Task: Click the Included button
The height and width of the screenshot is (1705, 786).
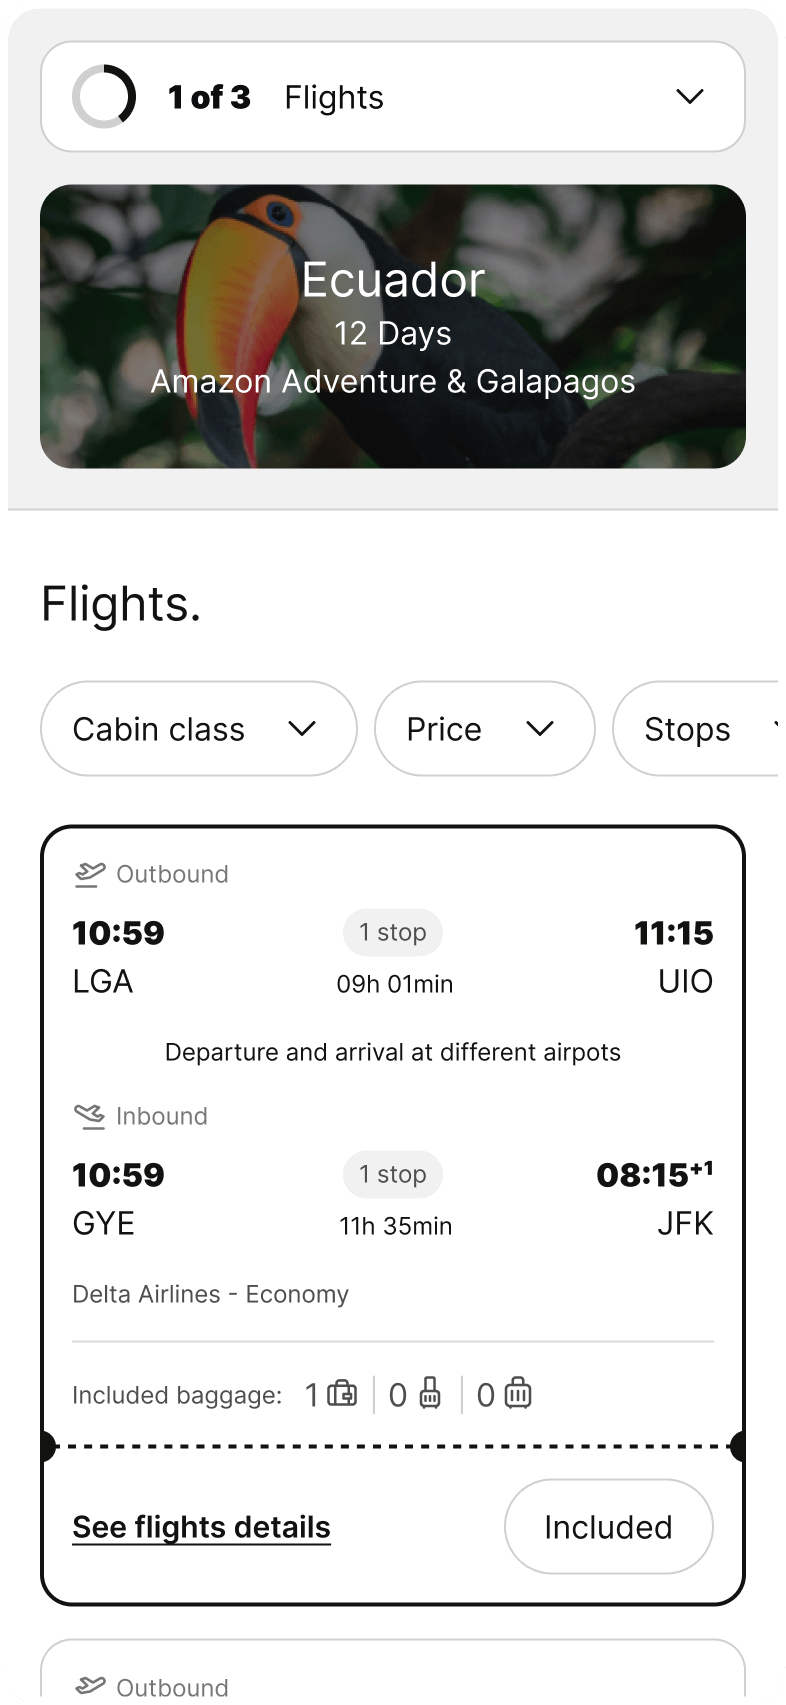Action: pos(608,1527)
